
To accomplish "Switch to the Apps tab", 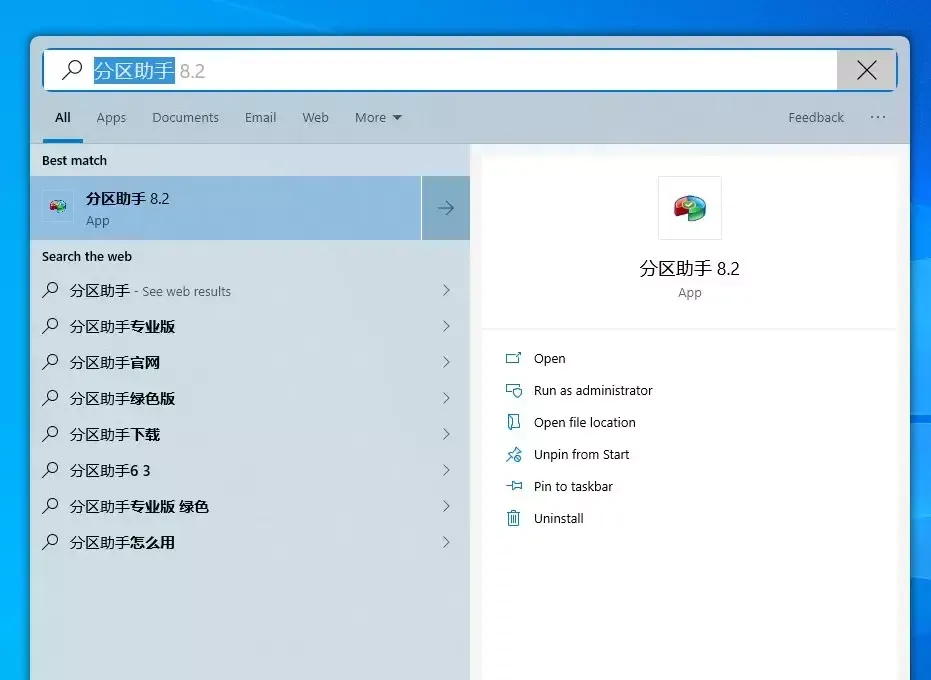I will (111, 117).
